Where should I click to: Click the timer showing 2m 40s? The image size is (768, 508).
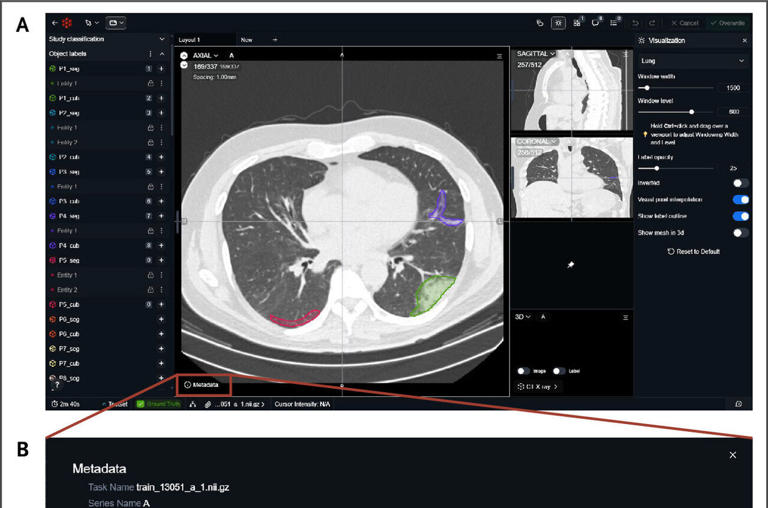(65, 404)
